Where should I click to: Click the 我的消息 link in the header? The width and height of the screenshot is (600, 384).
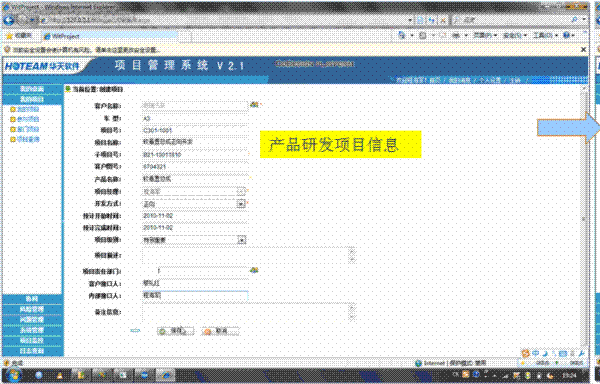tap(459, 80)
